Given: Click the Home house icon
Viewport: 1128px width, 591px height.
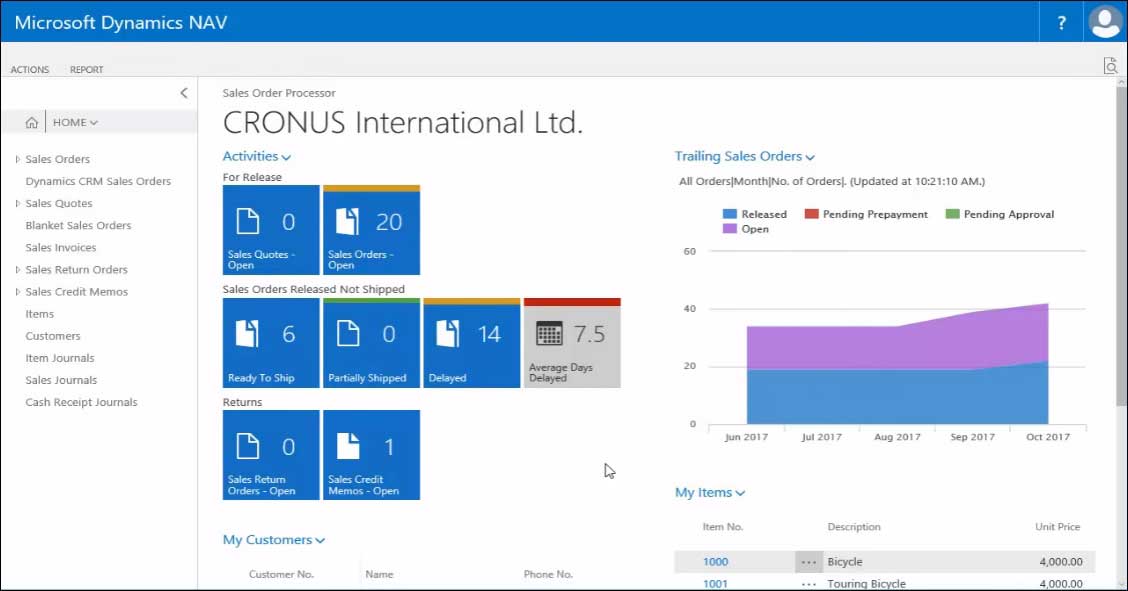Looking at the screenshot, I should [32, 122].
